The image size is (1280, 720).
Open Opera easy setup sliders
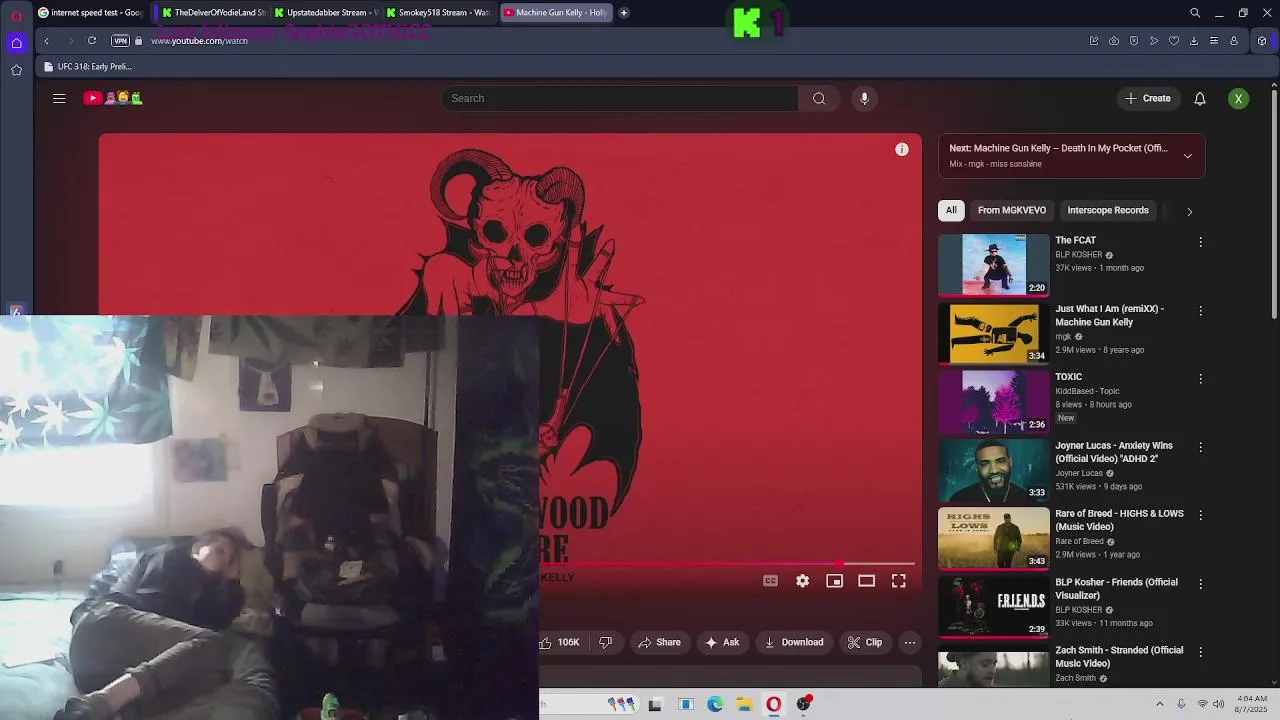click(1214, 41)
